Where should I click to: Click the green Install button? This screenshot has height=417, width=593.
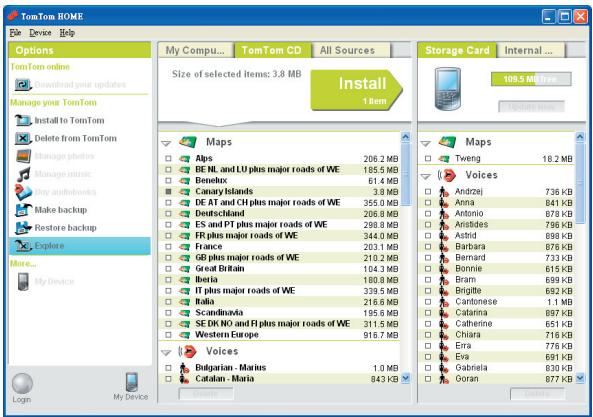[x=357, y=90]
